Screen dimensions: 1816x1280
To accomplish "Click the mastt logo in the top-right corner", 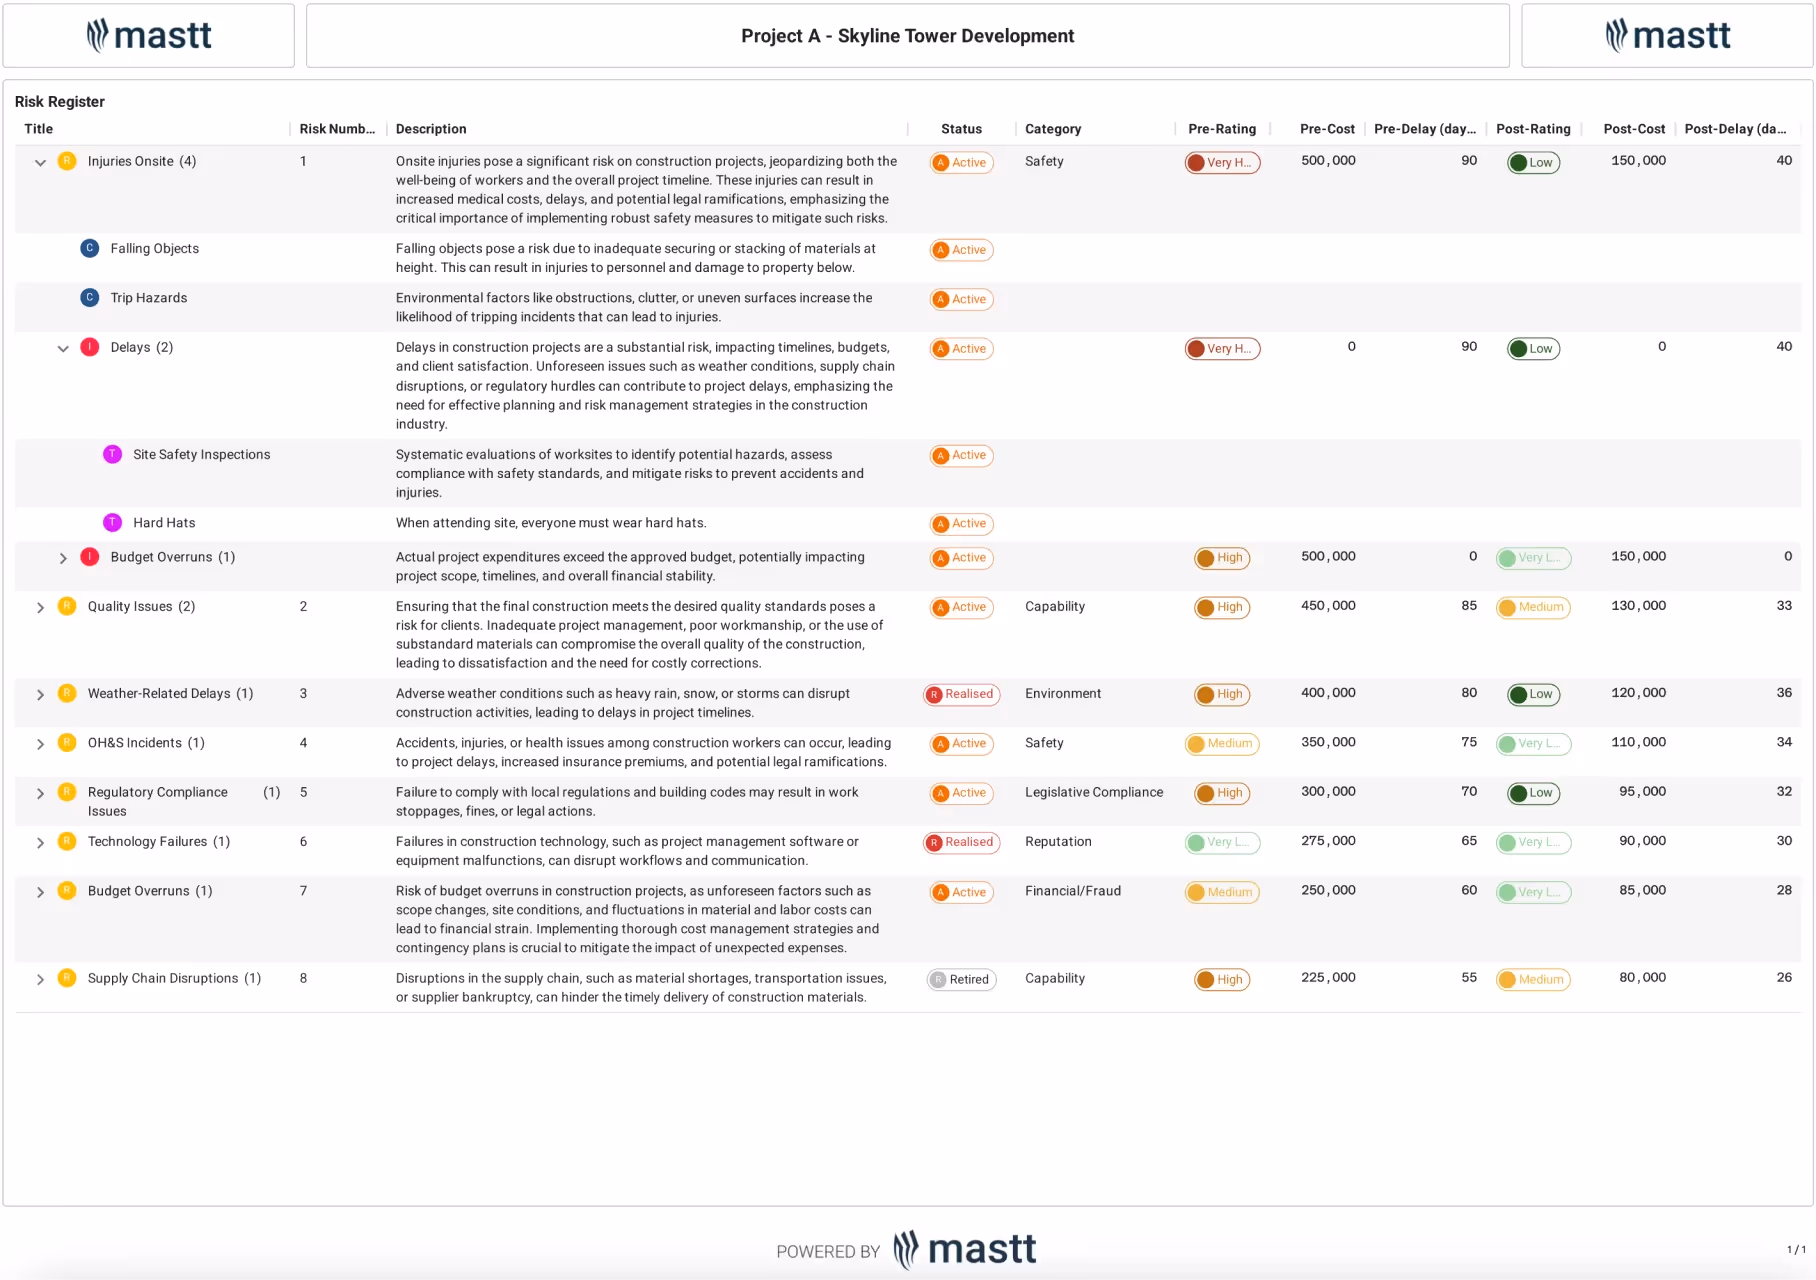I will [1668, 35].
